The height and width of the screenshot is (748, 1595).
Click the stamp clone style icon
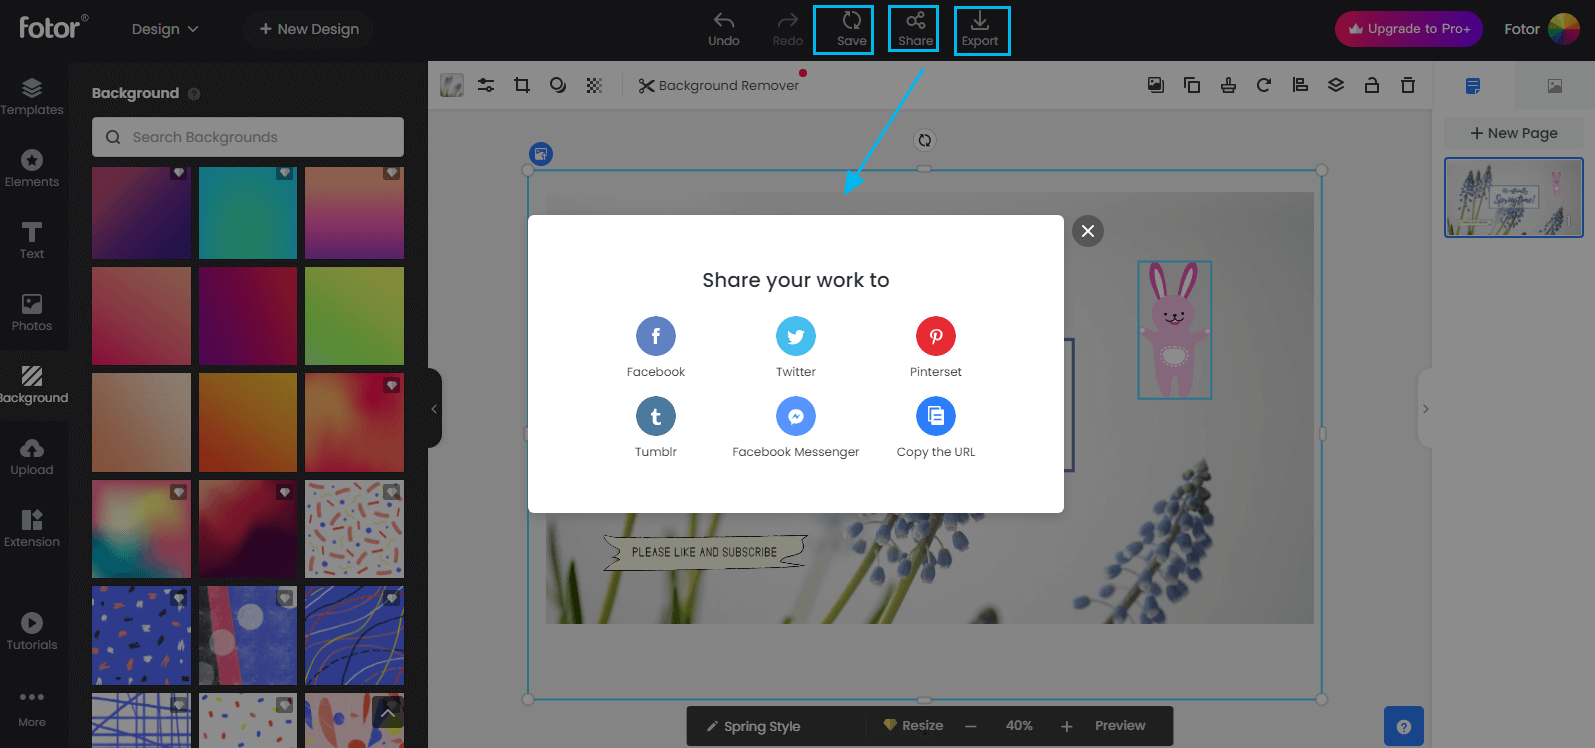coord(1228,85)
